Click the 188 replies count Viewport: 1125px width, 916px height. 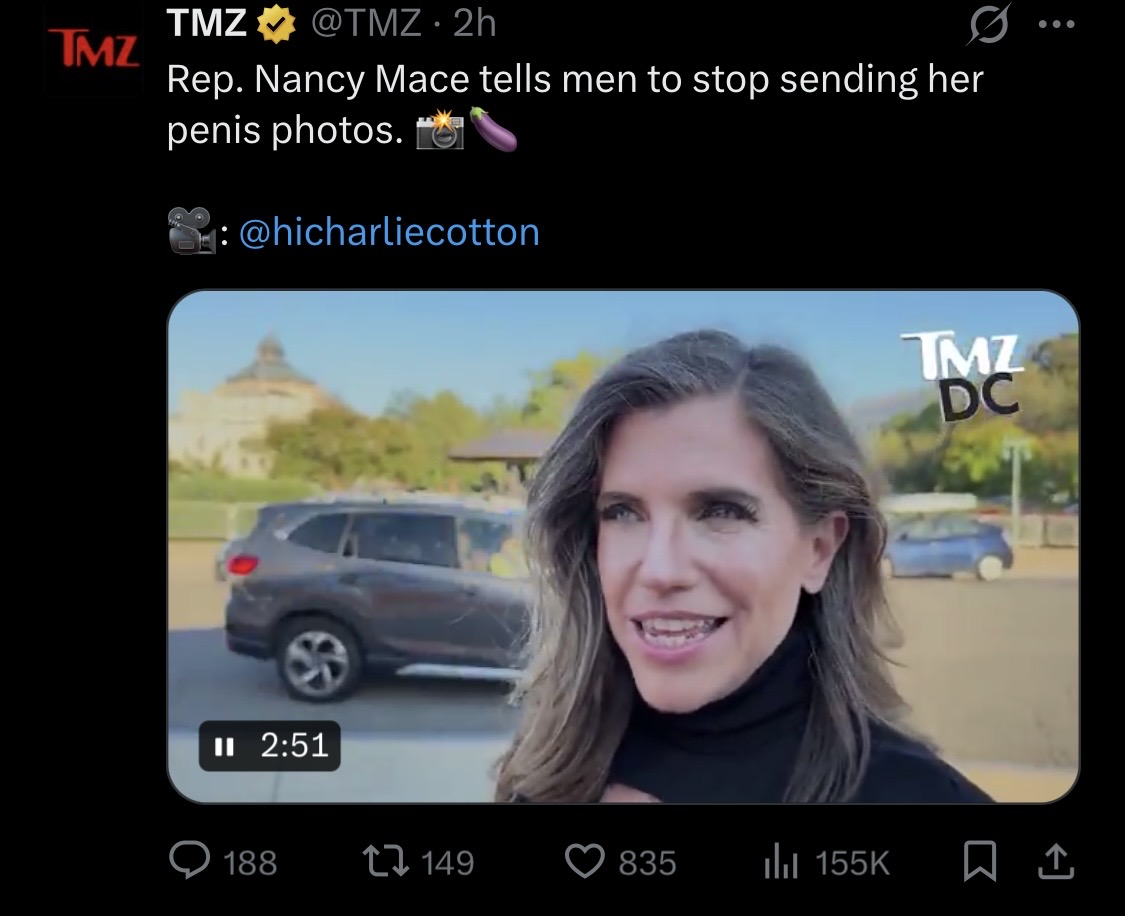point(250,862)
